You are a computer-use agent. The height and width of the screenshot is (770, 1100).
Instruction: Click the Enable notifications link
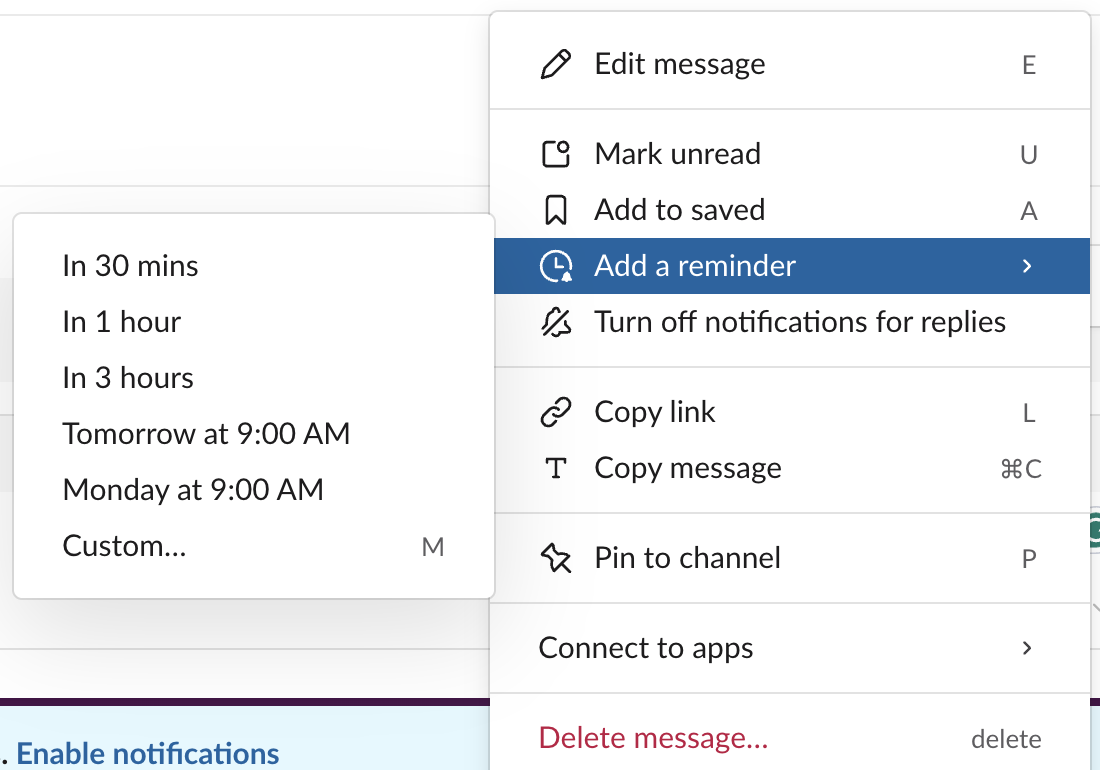(147, 754)
